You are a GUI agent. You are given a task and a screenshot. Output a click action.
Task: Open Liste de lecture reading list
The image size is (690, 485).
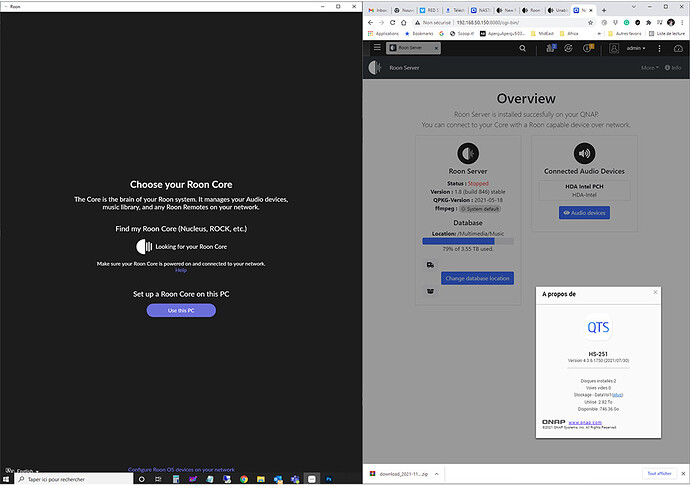coord(667,33)
